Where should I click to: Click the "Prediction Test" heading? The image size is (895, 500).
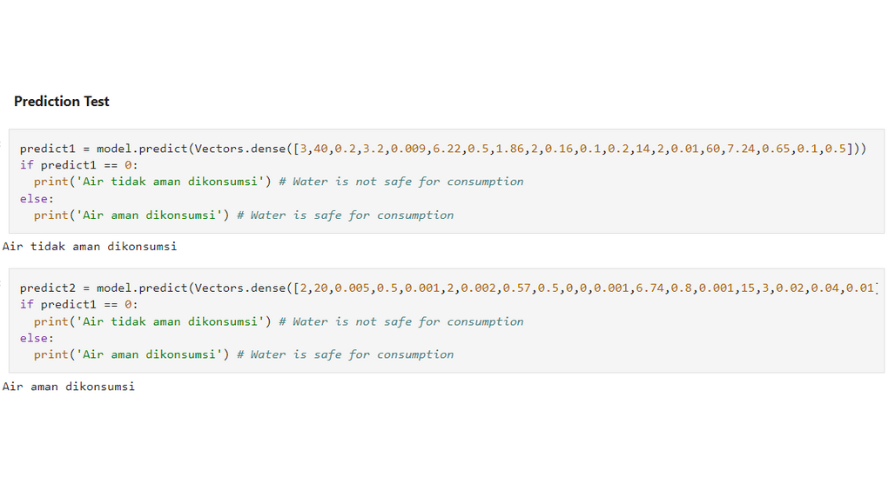62,101
